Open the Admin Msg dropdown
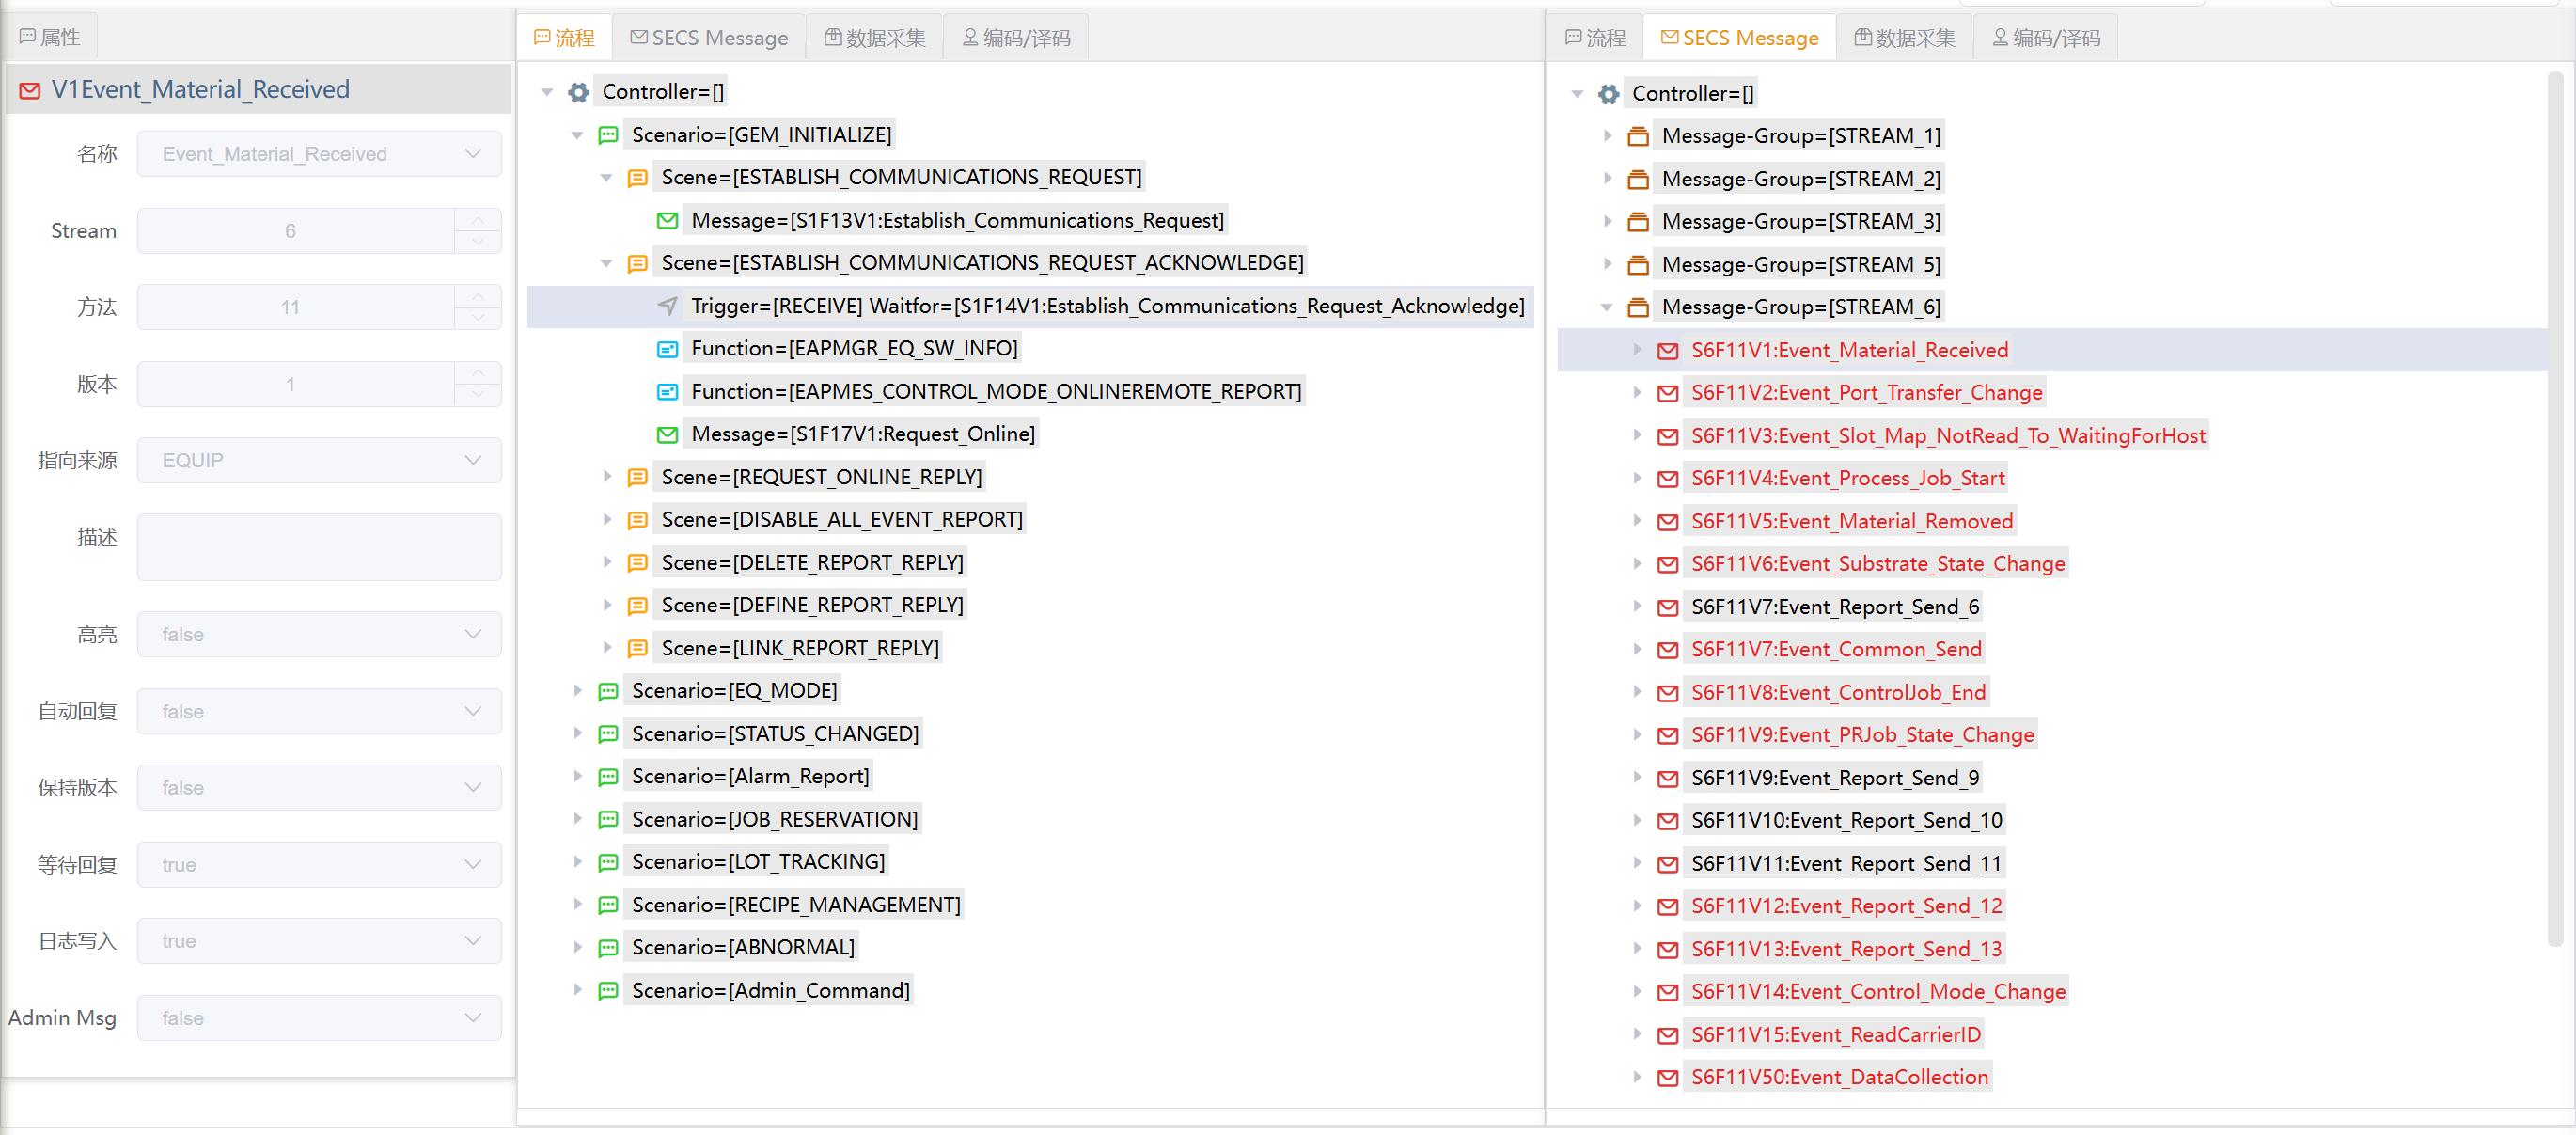 (x=319, y=1018)
